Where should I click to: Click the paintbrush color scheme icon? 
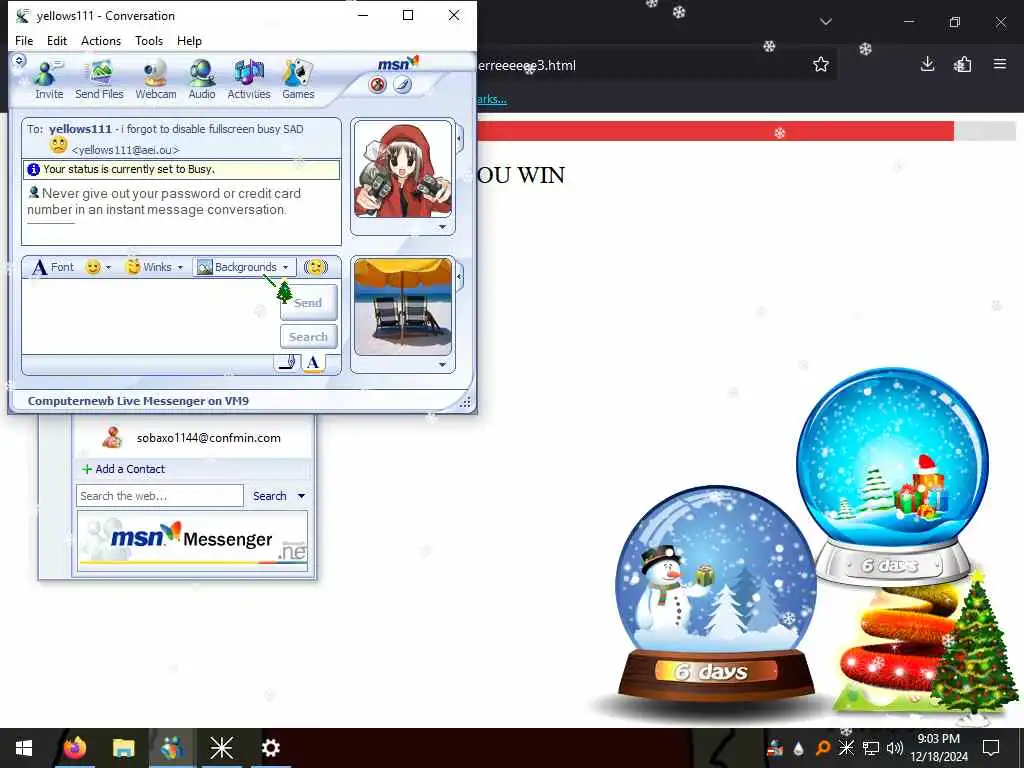(402, 84)
